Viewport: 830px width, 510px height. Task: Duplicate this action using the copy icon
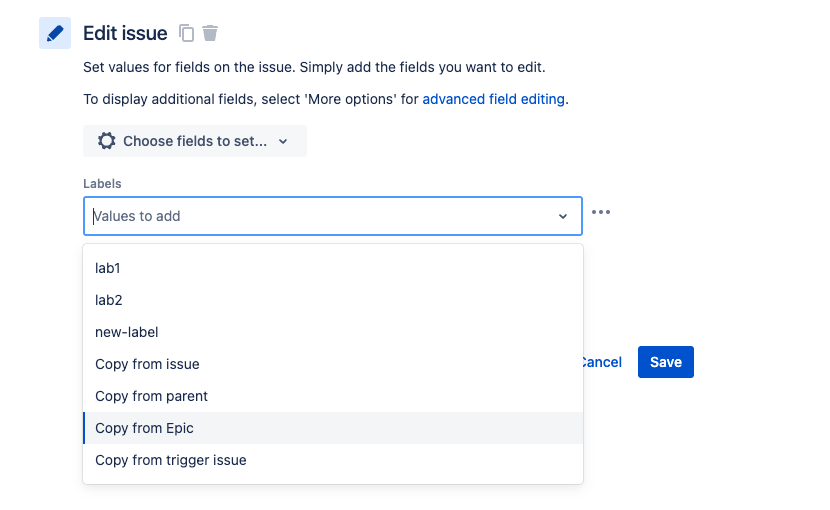click(x=187, y=33)
